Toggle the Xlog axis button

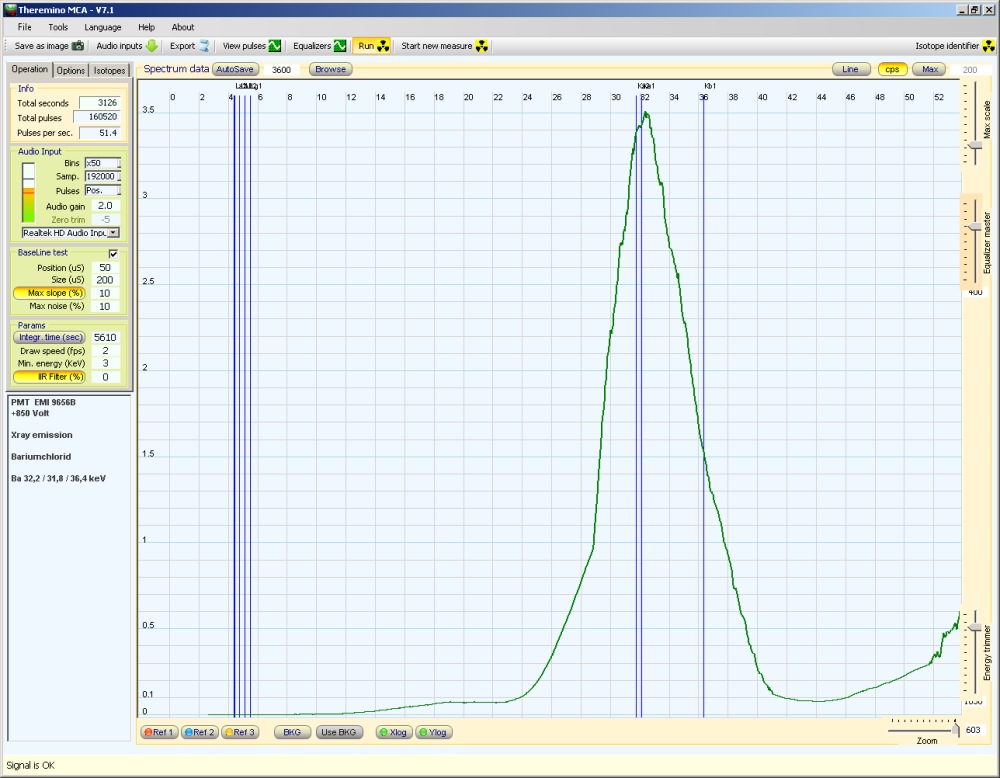pos(393,732)
